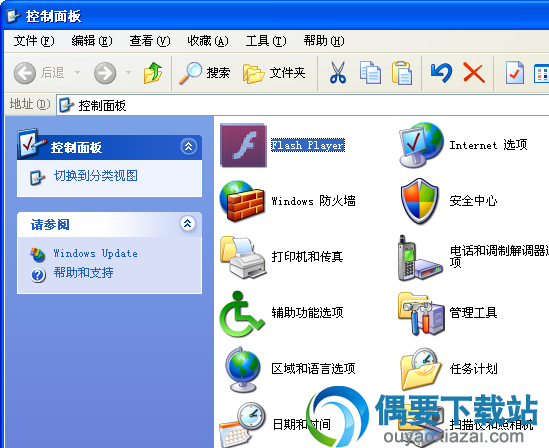Click the Back arrow toolbar button

click(x=25, y=73)
